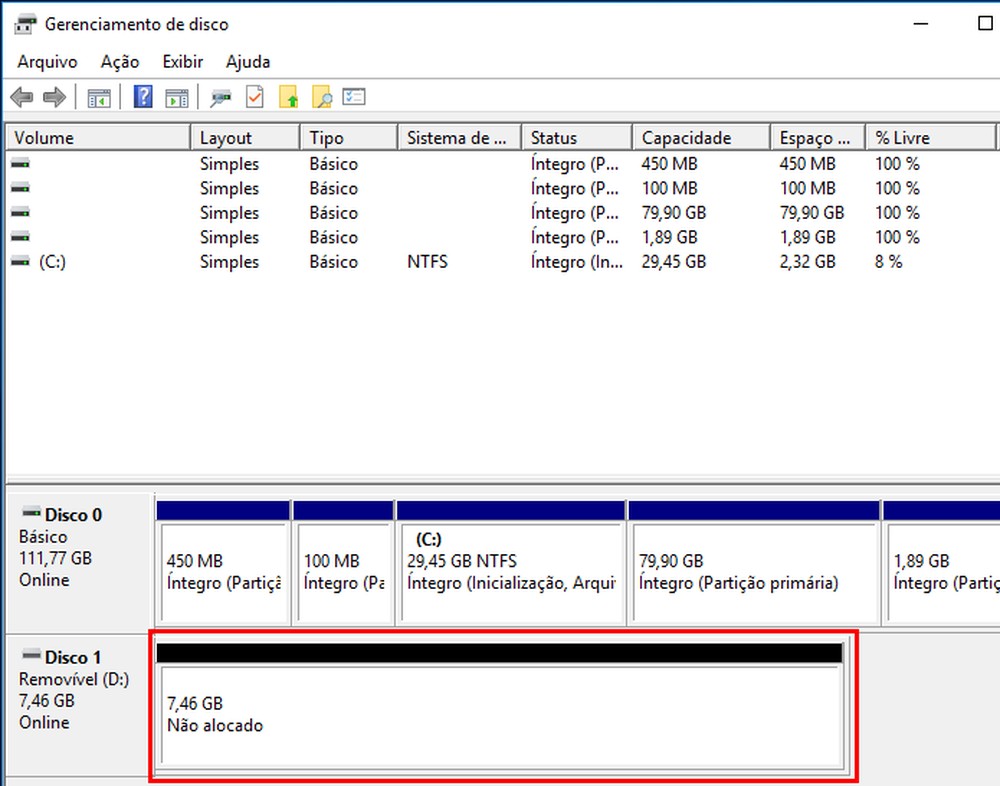Open the Arquivo menu

tap(47, 62)
